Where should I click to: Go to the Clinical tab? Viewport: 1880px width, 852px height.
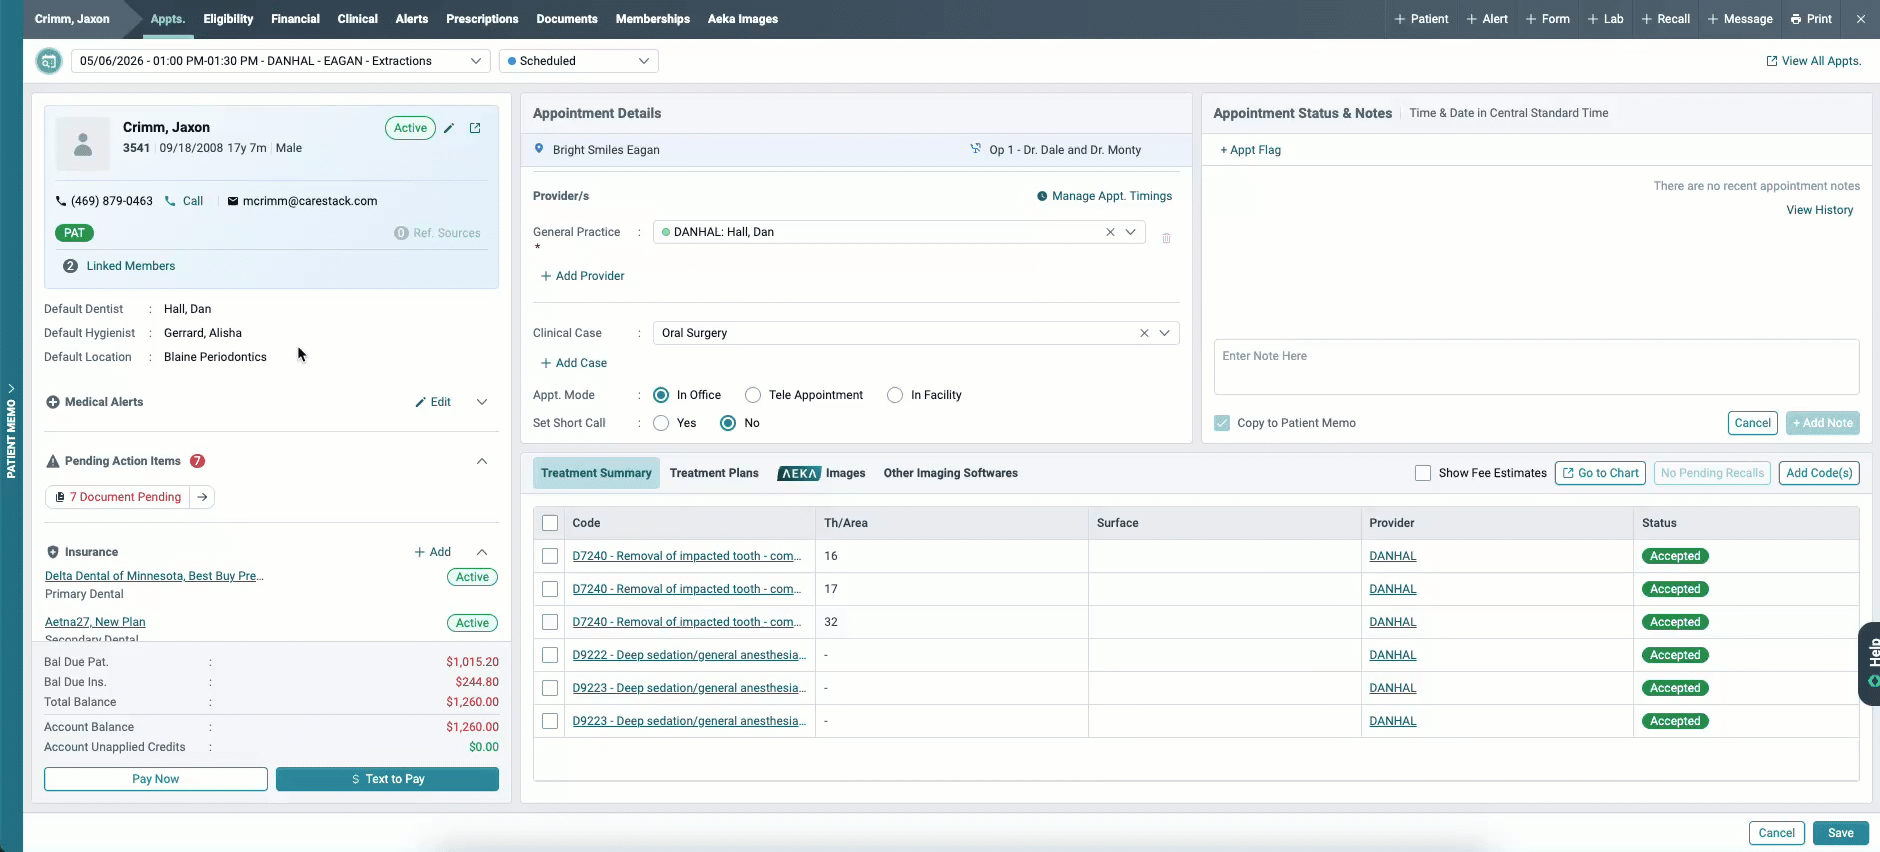coord(357,19)
